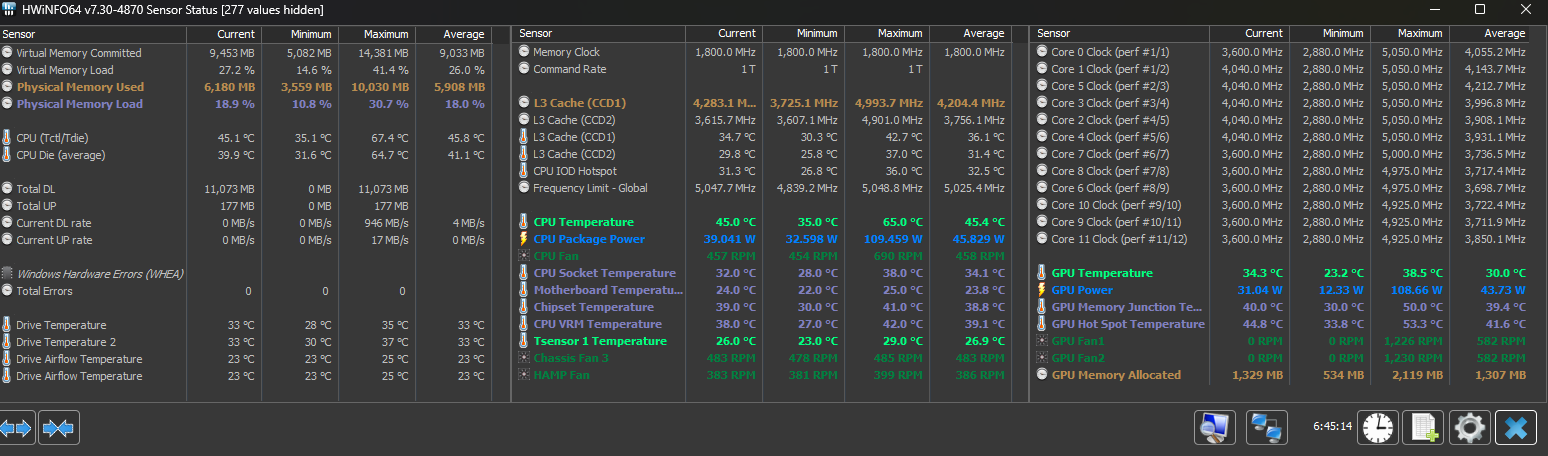Select the Windows Hardware Errors (WHEA) group row
Screen dimensions: 1548x456
[x=245, y=274]
